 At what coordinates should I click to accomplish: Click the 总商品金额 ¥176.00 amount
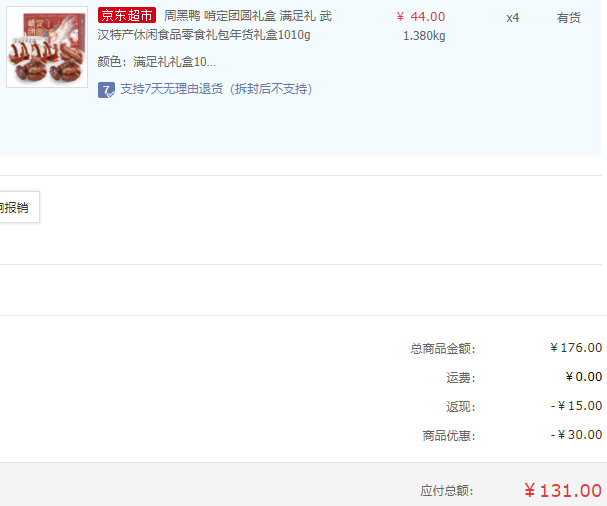pos(576,348)
